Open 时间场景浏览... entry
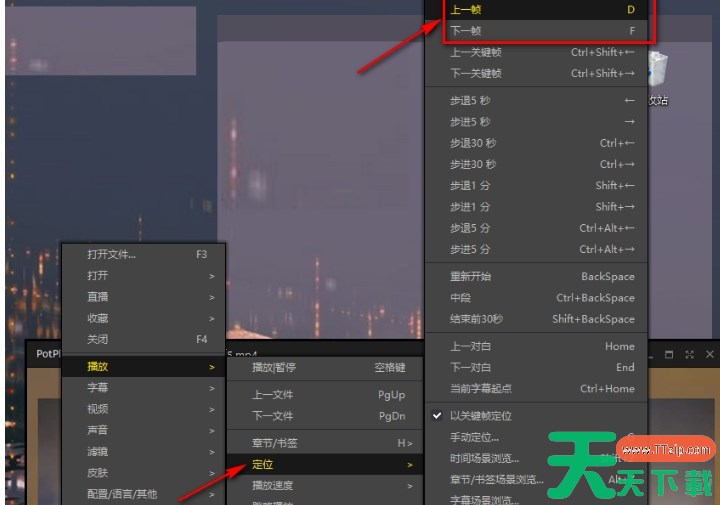The image size is (720, 505). click(x=536, y=458)
